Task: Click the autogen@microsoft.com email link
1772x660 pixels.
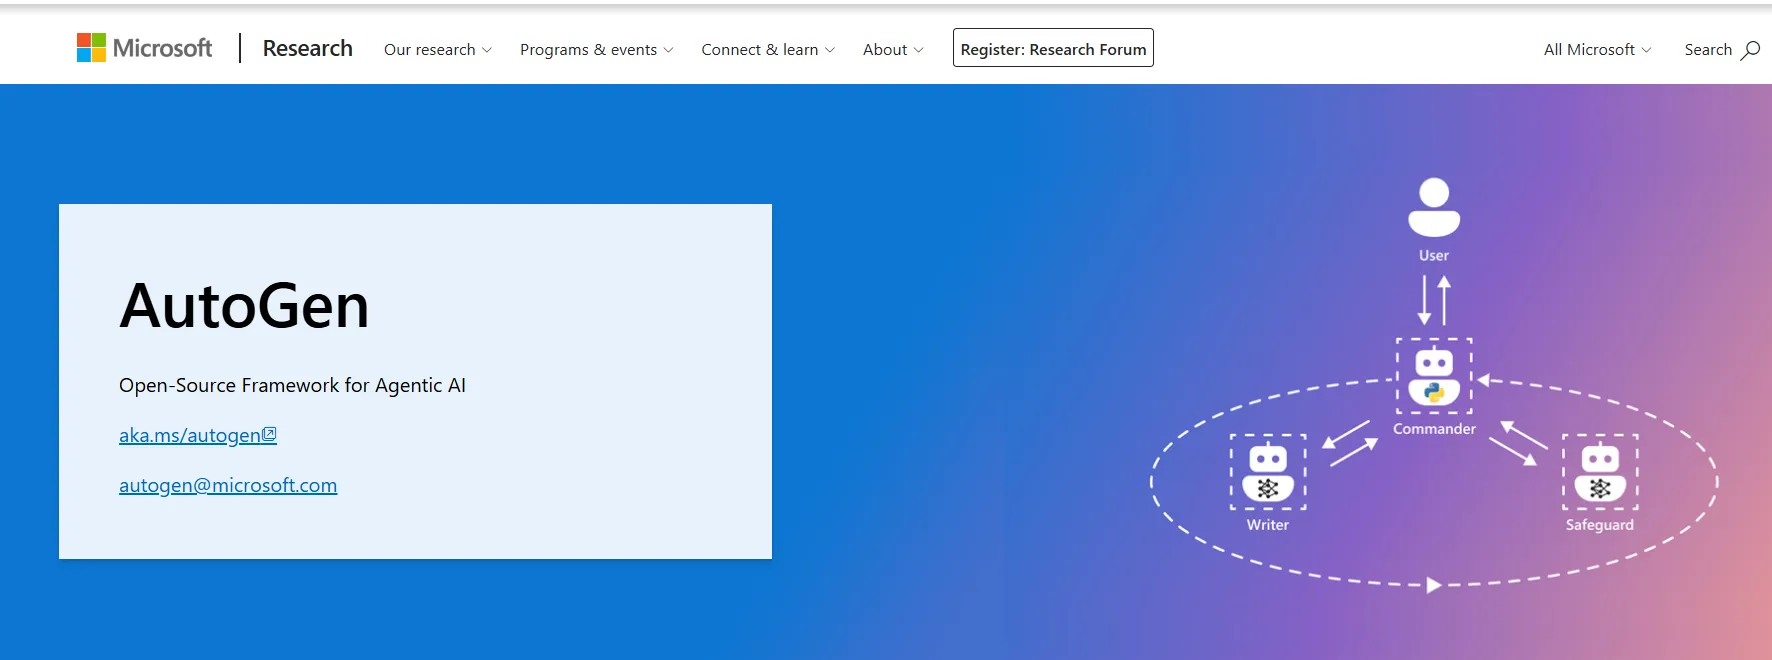Action: [228, 485]
